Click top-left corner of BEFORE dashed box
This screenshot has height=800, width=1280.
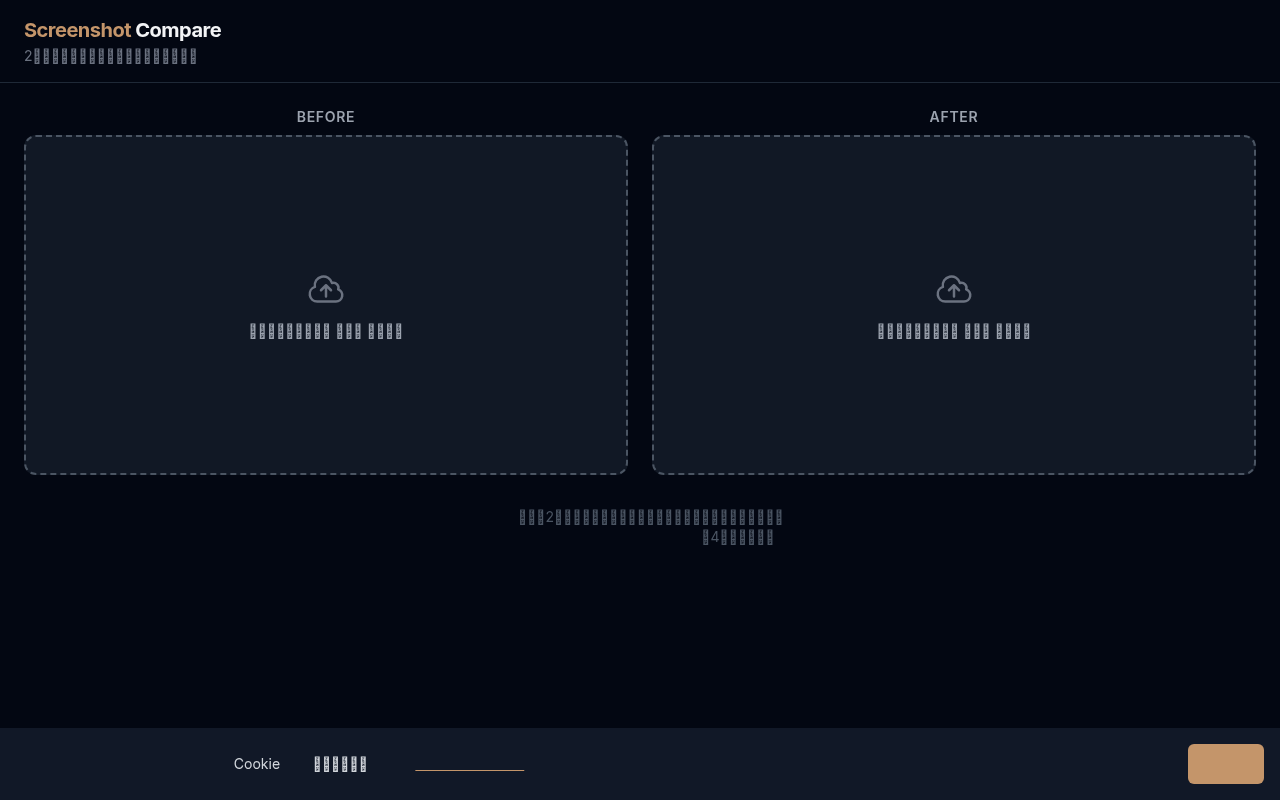tap(28, 139)
